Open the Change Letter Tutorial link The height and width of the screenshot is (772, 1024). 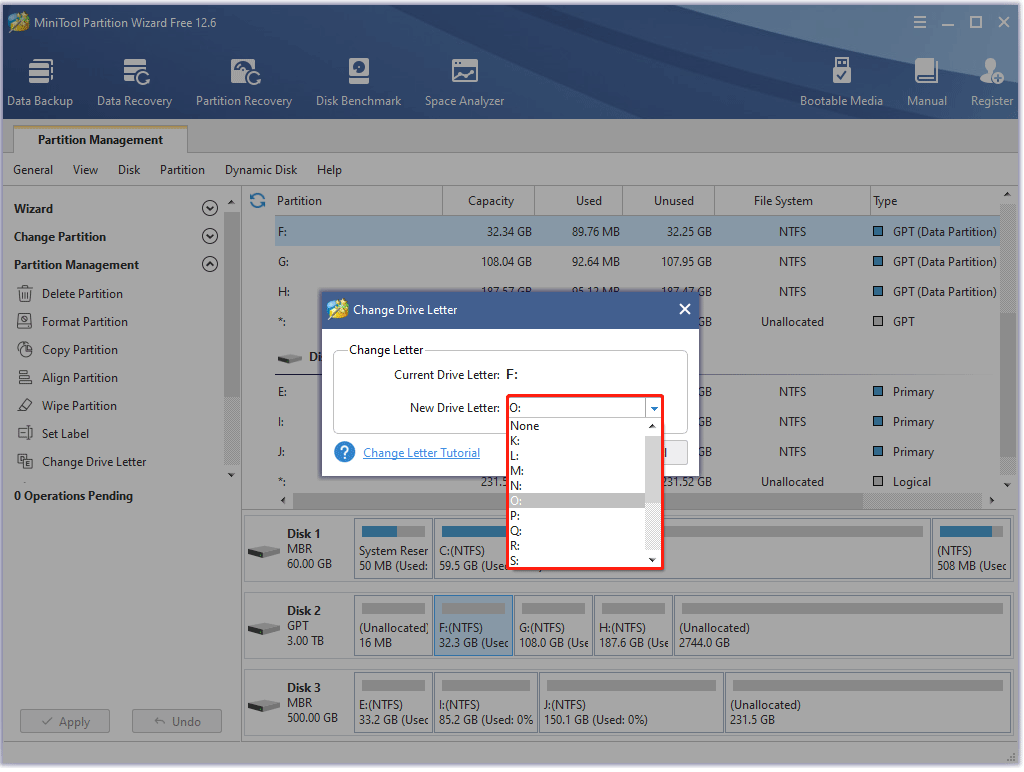coord(421,452)
